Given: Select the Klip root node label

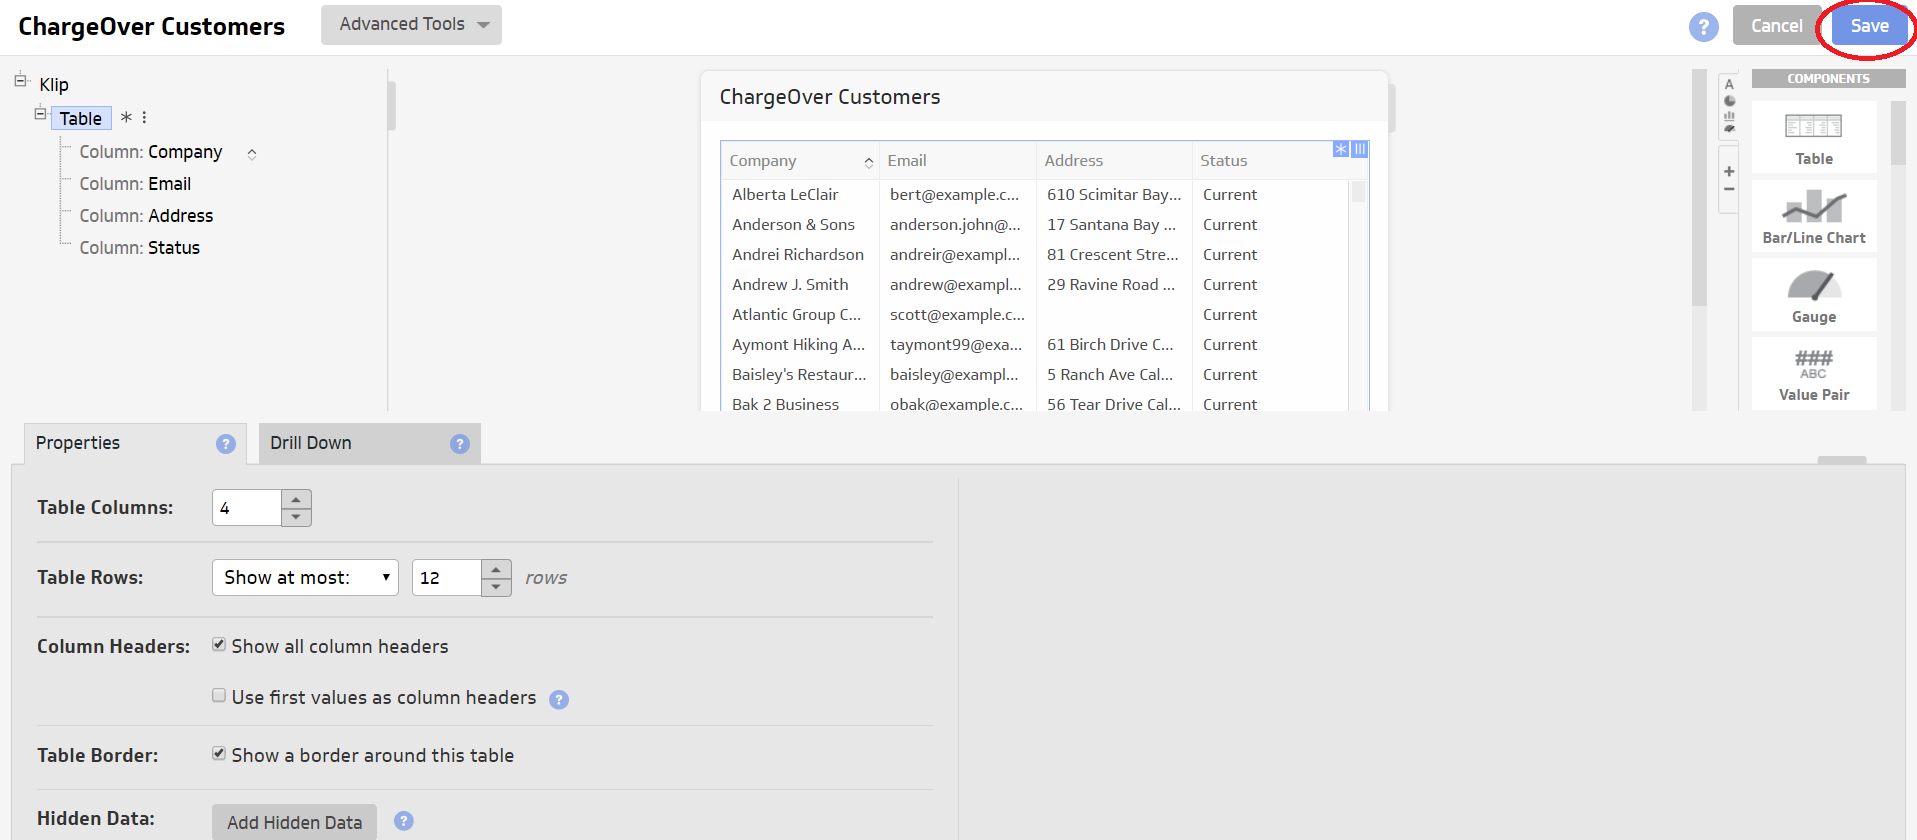Looking at the screenshot, I should pos(54,85).
